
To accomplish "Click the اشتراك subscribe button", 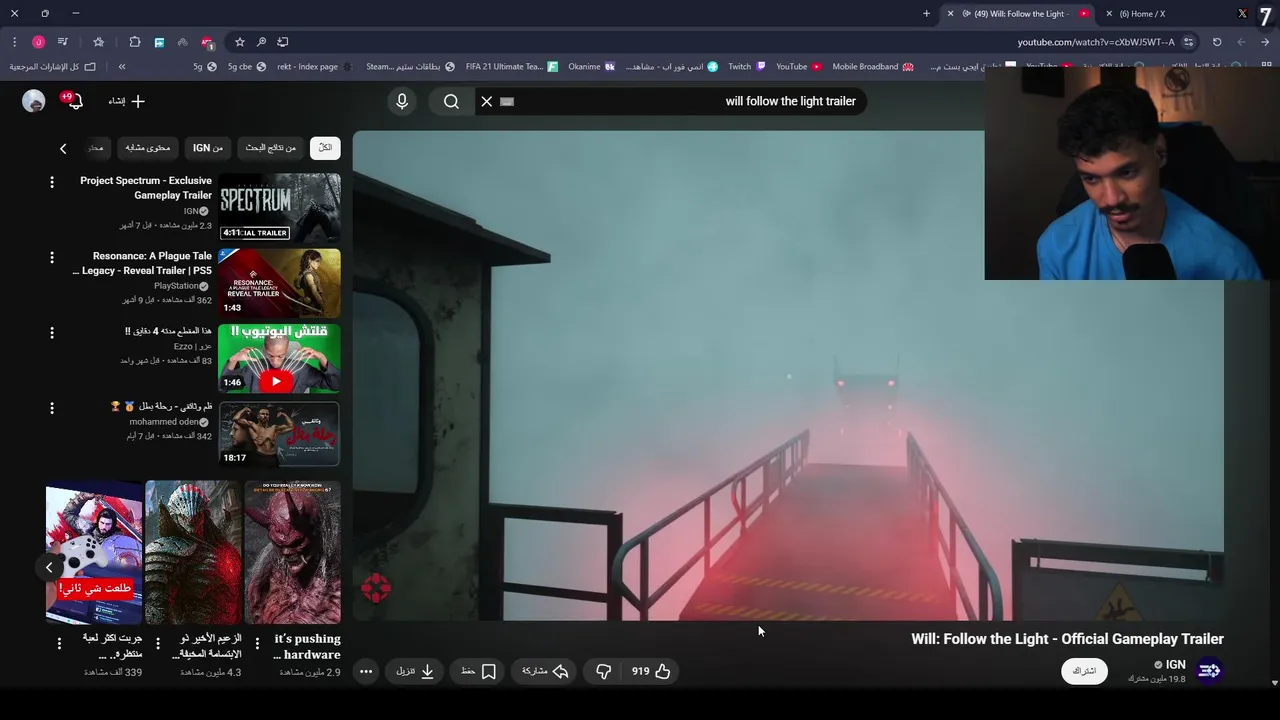I will 1085,671.
